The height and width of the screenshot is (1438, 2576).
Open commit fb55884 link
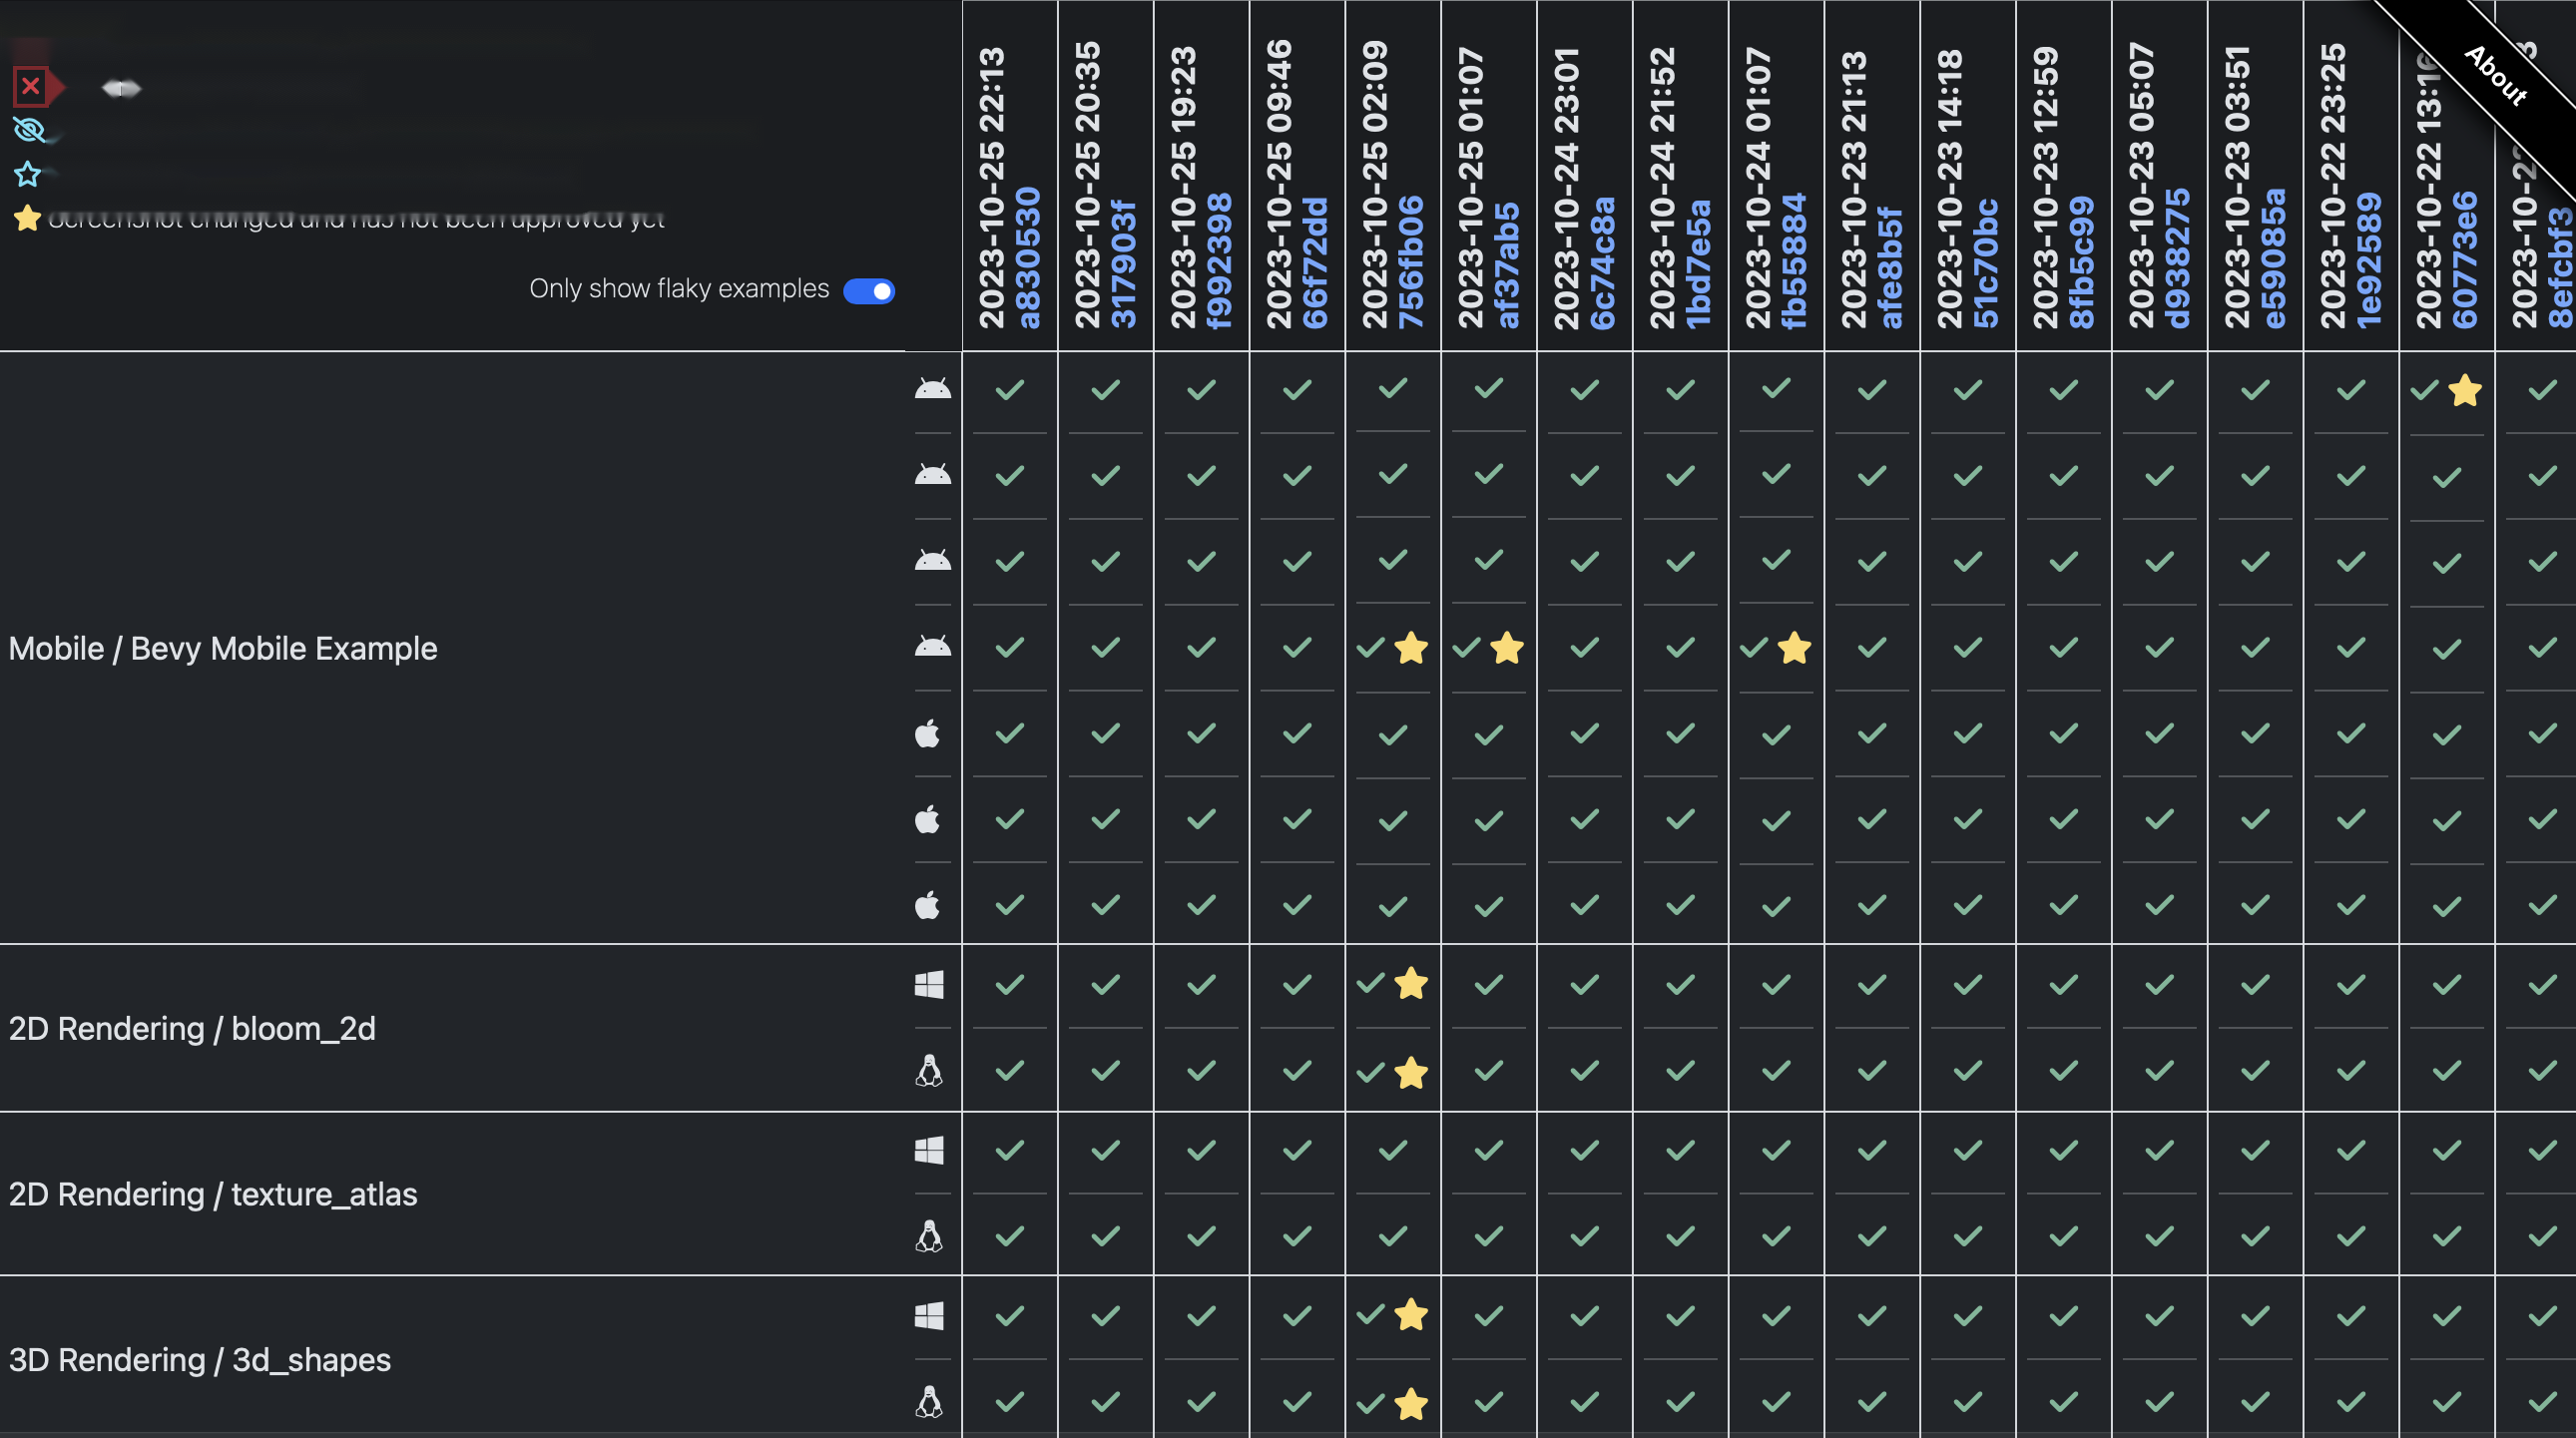point(1795,261)
